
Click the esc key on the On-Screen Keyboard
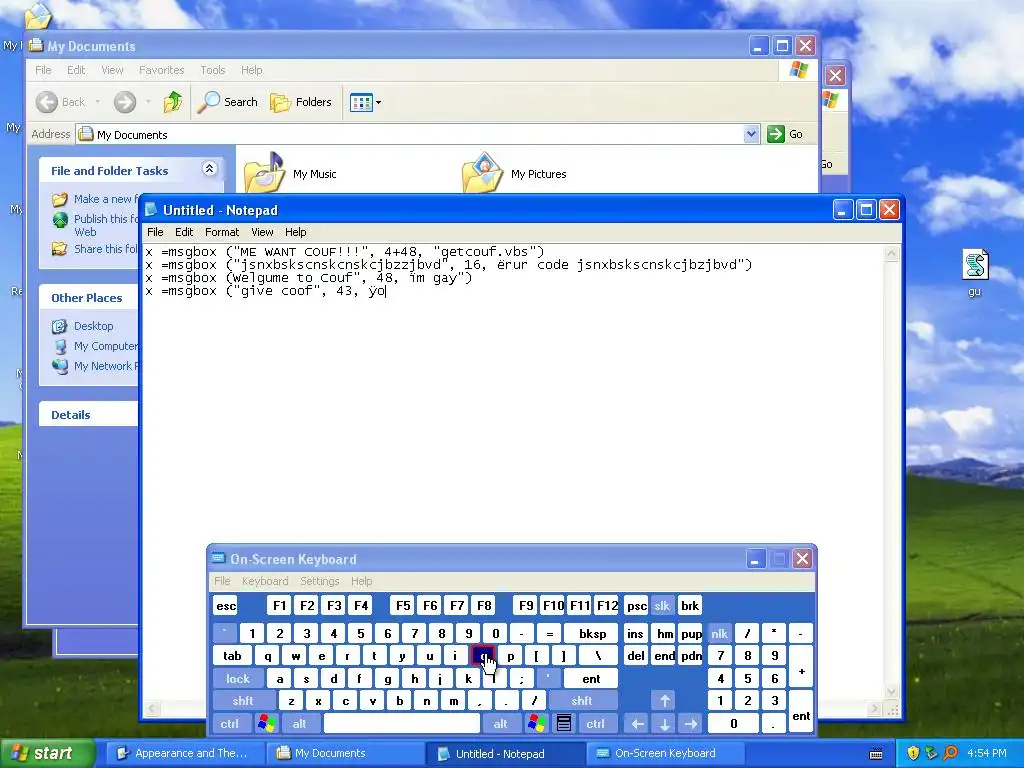[226, 606]
